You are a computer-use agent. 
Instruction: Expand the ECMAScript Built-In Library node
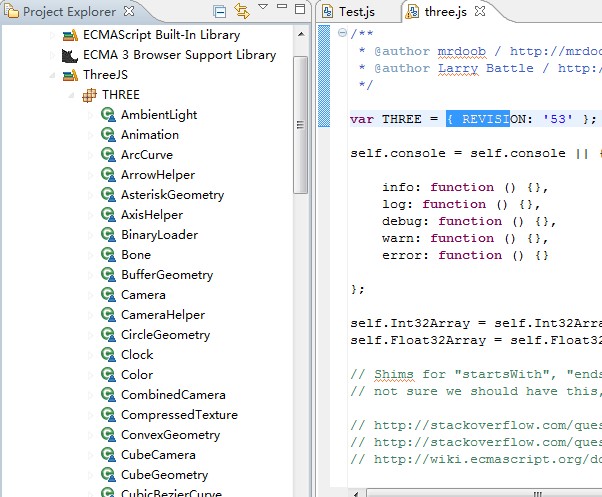click(x=52, y=35)
